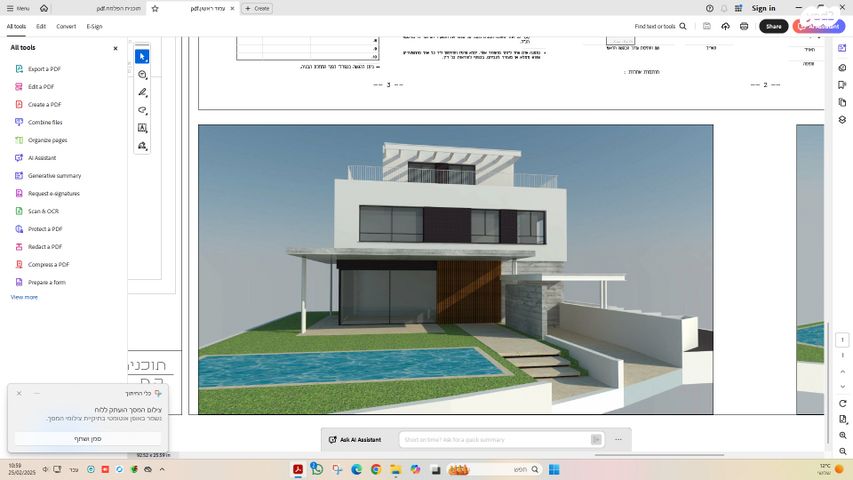Pick the highlighter pen tool
853x480 pixels.
142,92
